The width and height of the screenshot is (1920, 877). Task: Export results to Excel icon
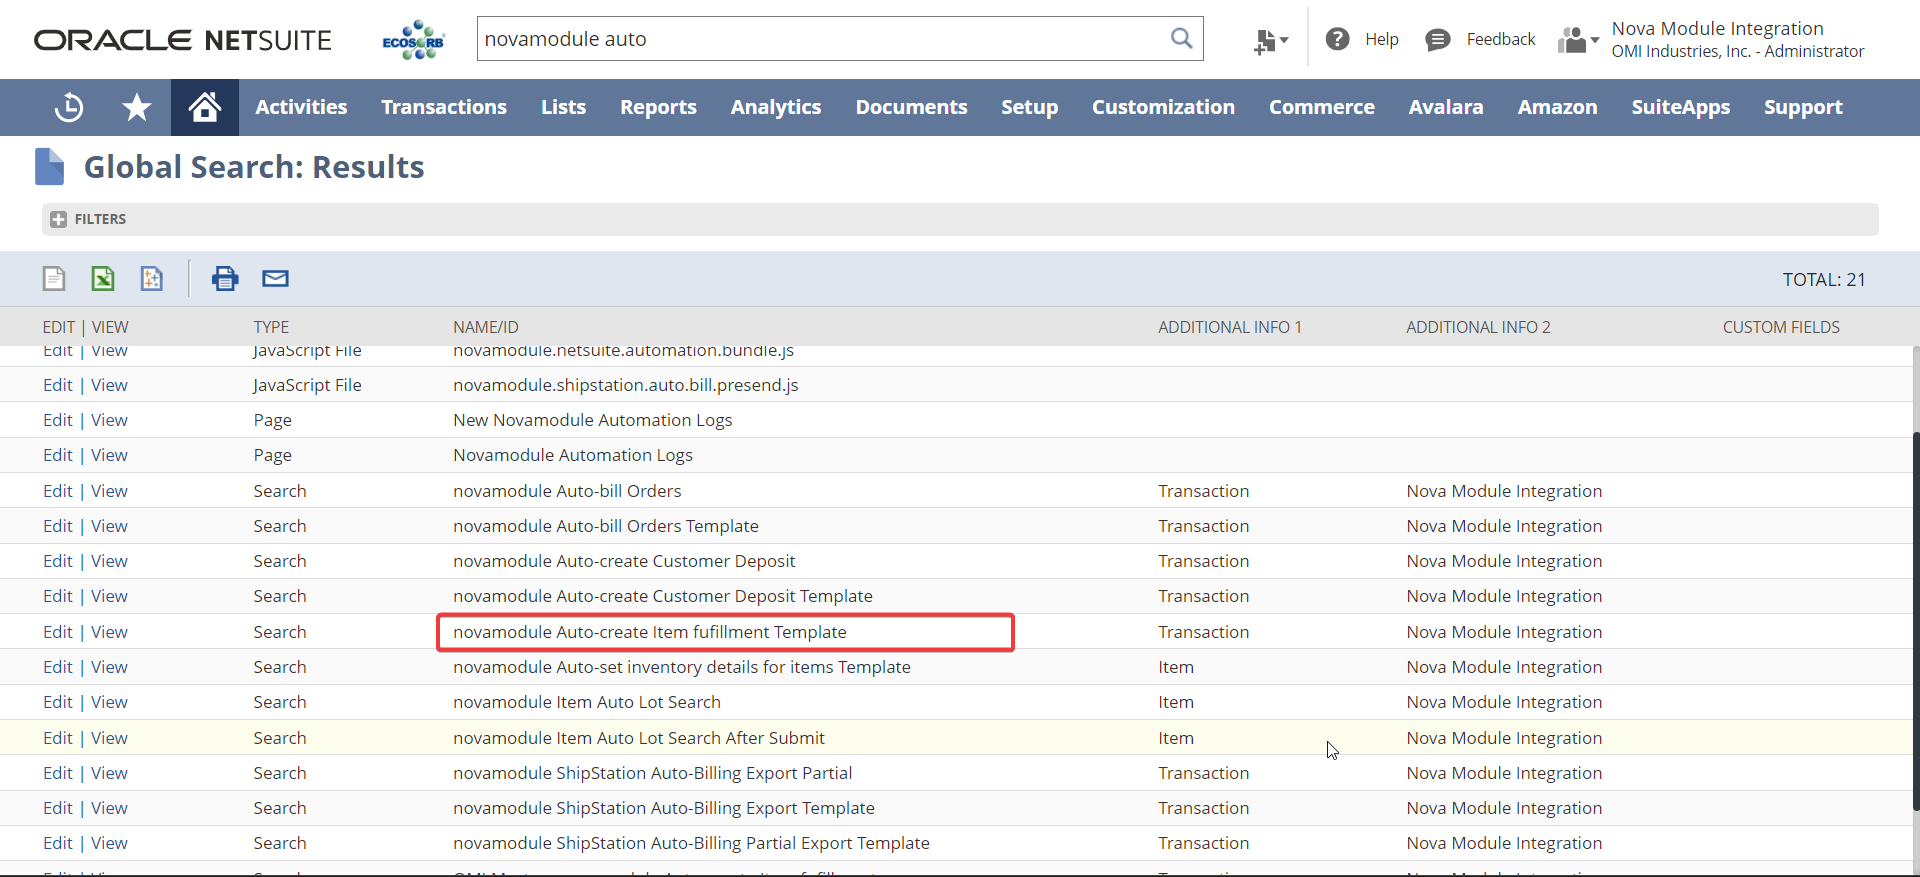pyautogui.click(x=103, y=278)
